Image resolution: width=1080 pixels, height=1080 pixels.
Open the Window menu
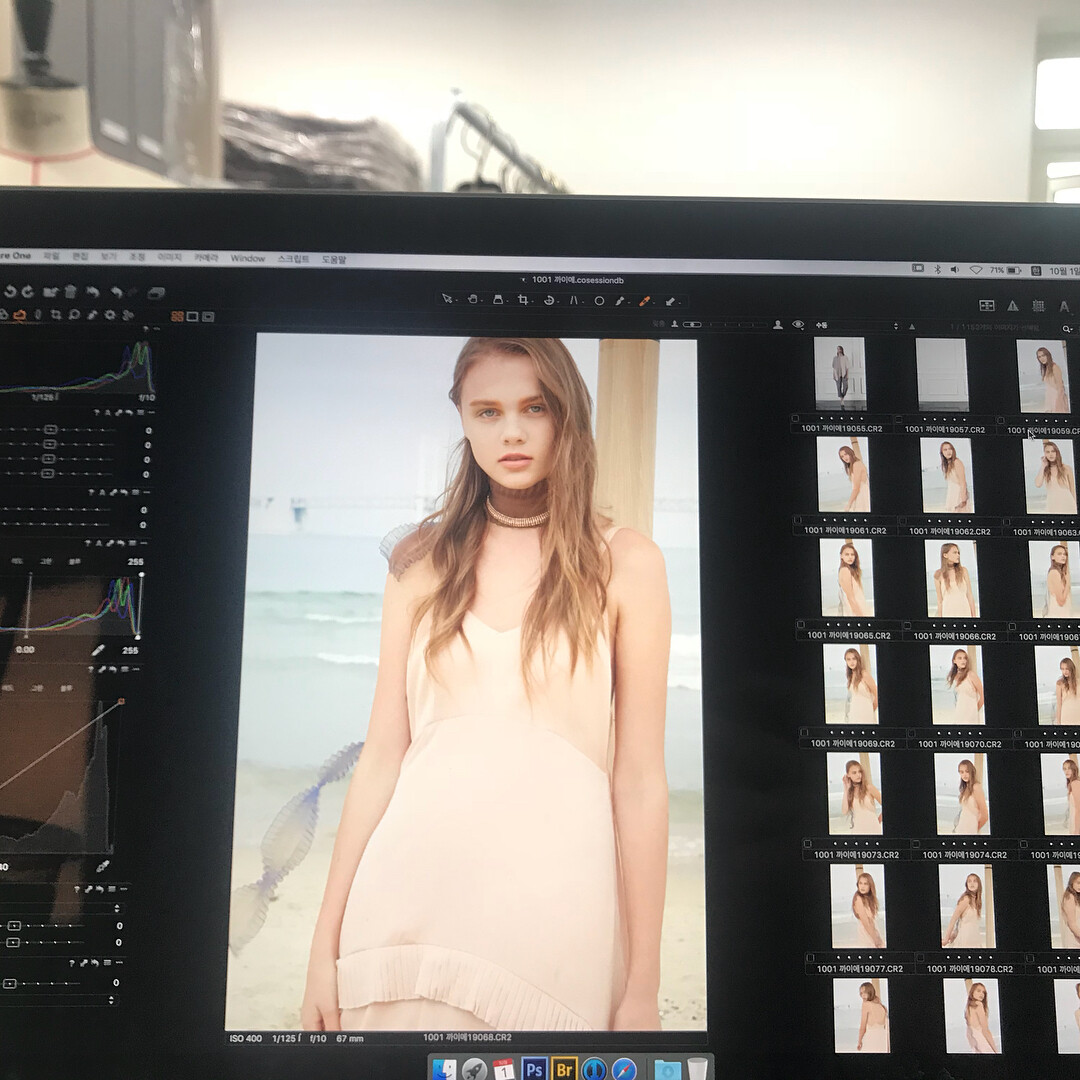[x=248, y=258]
